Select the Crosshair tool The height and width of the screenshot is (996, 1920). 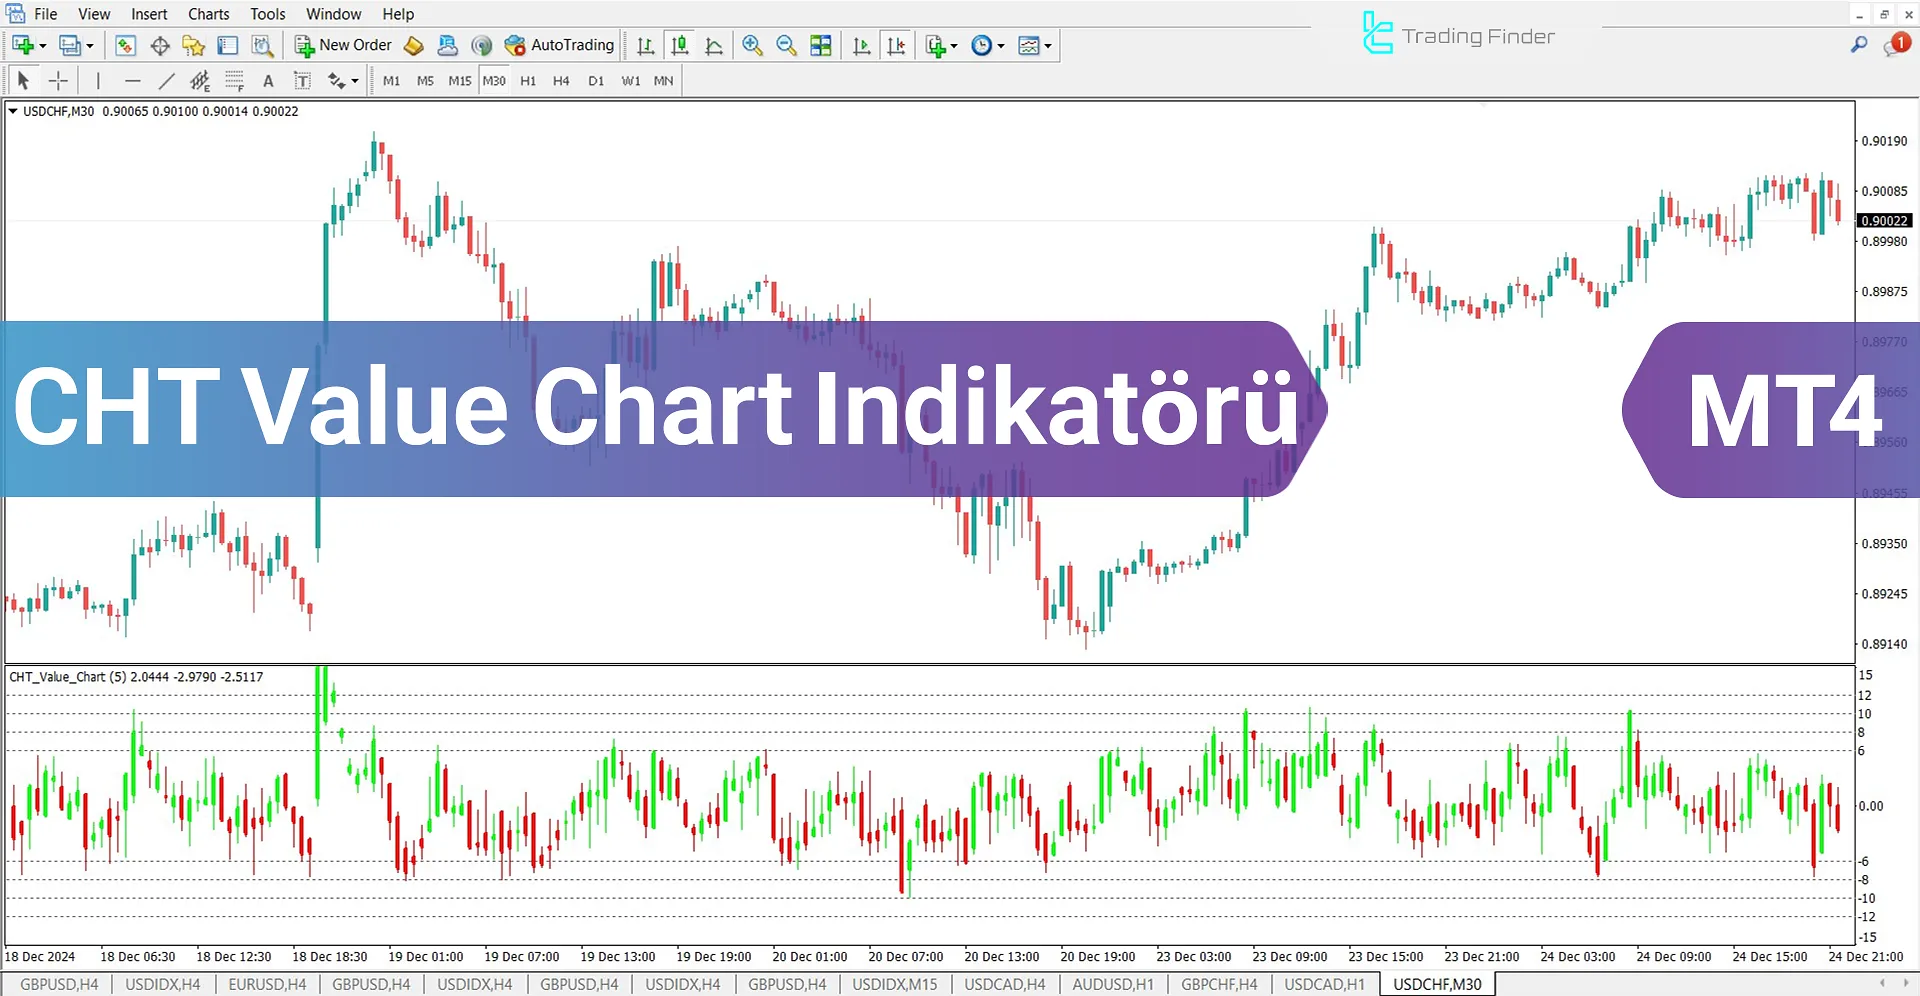(x=58, y=81)
